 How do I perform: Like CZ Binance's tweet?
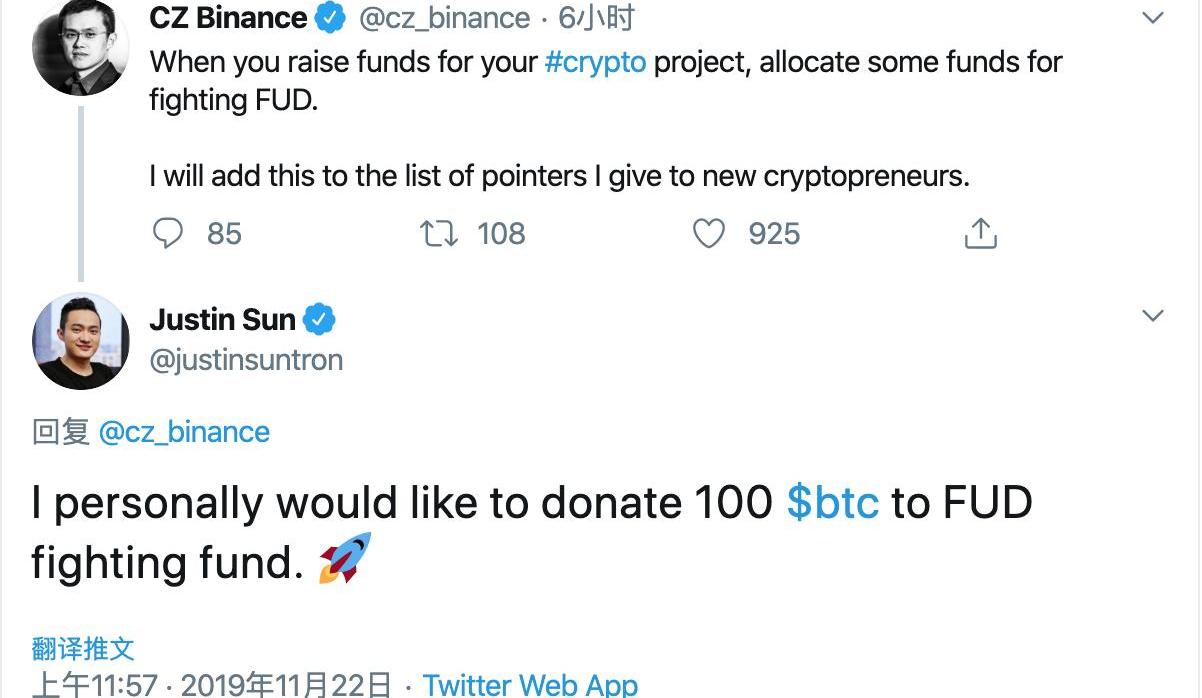coord(709,233)
